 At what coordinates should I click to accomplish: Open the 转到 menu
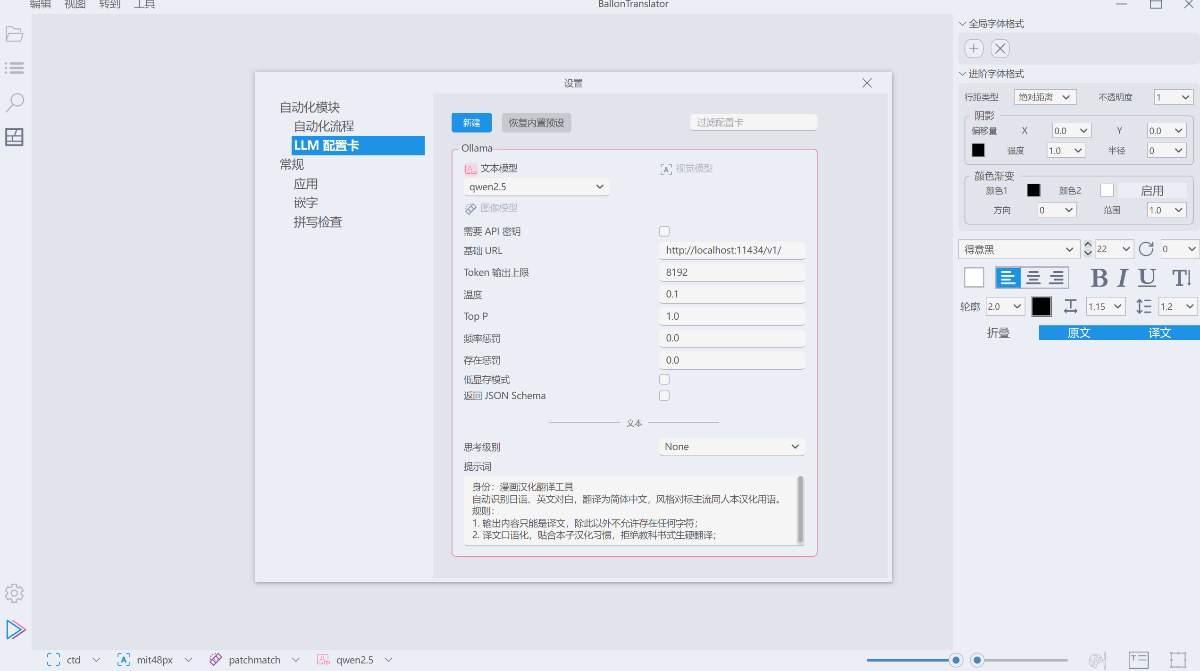click(x=110, y=4)
